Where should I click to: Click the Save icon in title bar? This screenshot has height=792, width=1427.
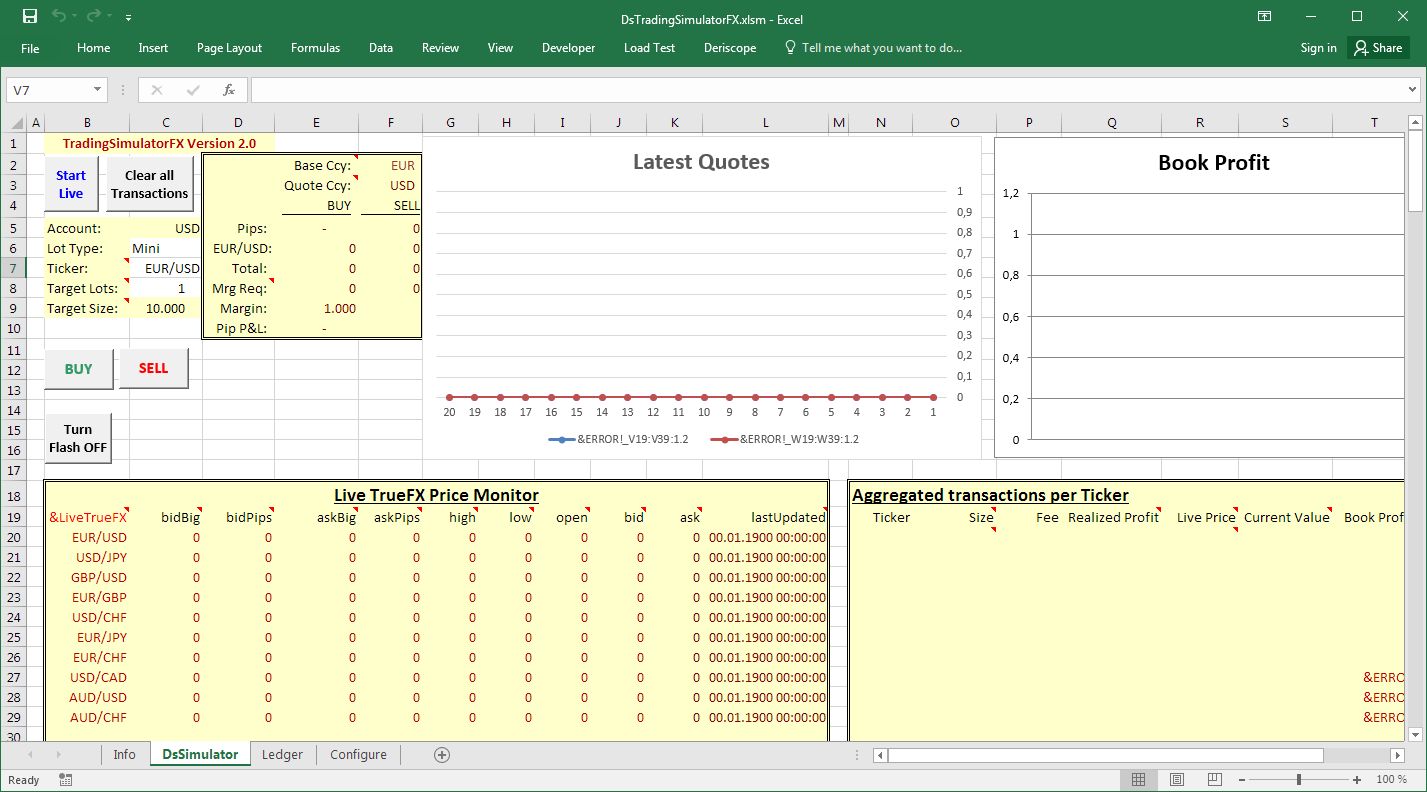click(x=30, y=17)
